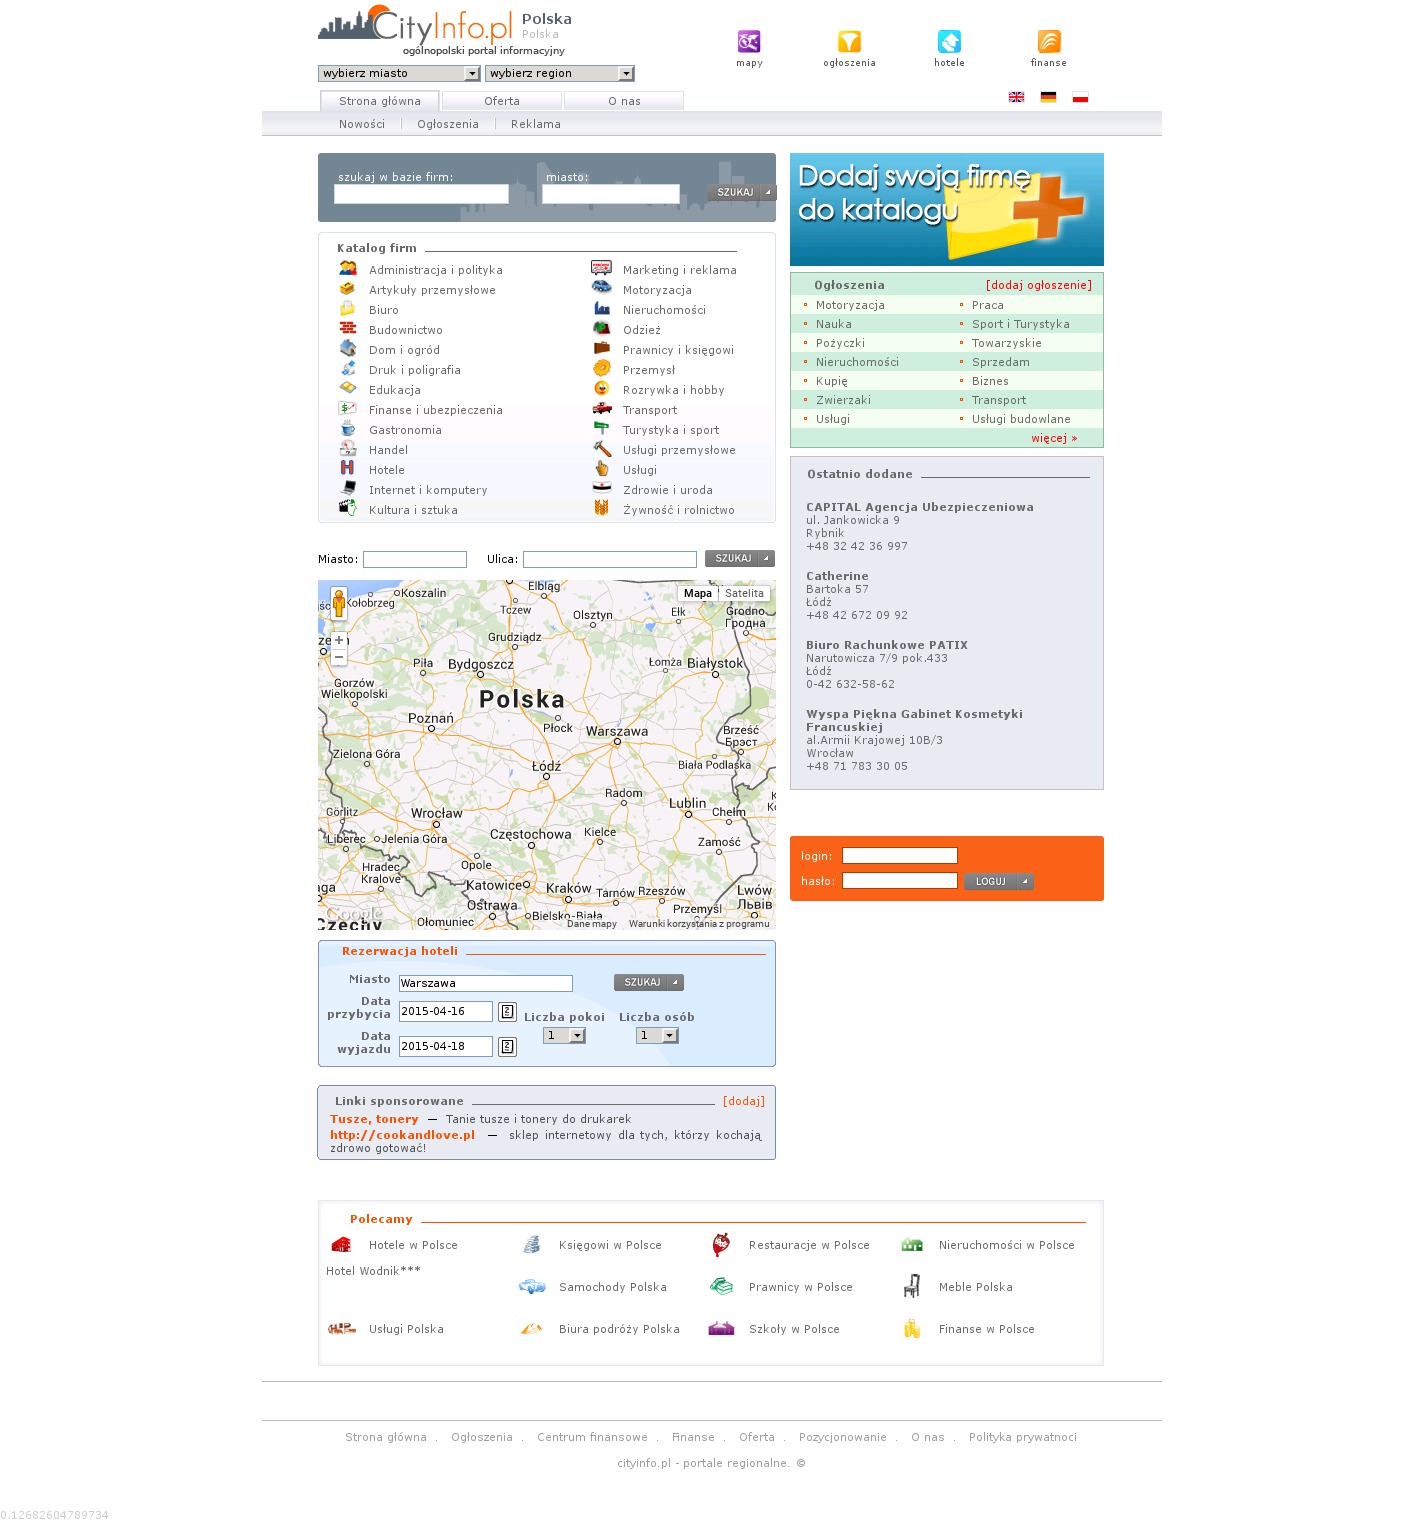
Task: Click the Budownictwo bricks icon
Action: tap(348, 328)
